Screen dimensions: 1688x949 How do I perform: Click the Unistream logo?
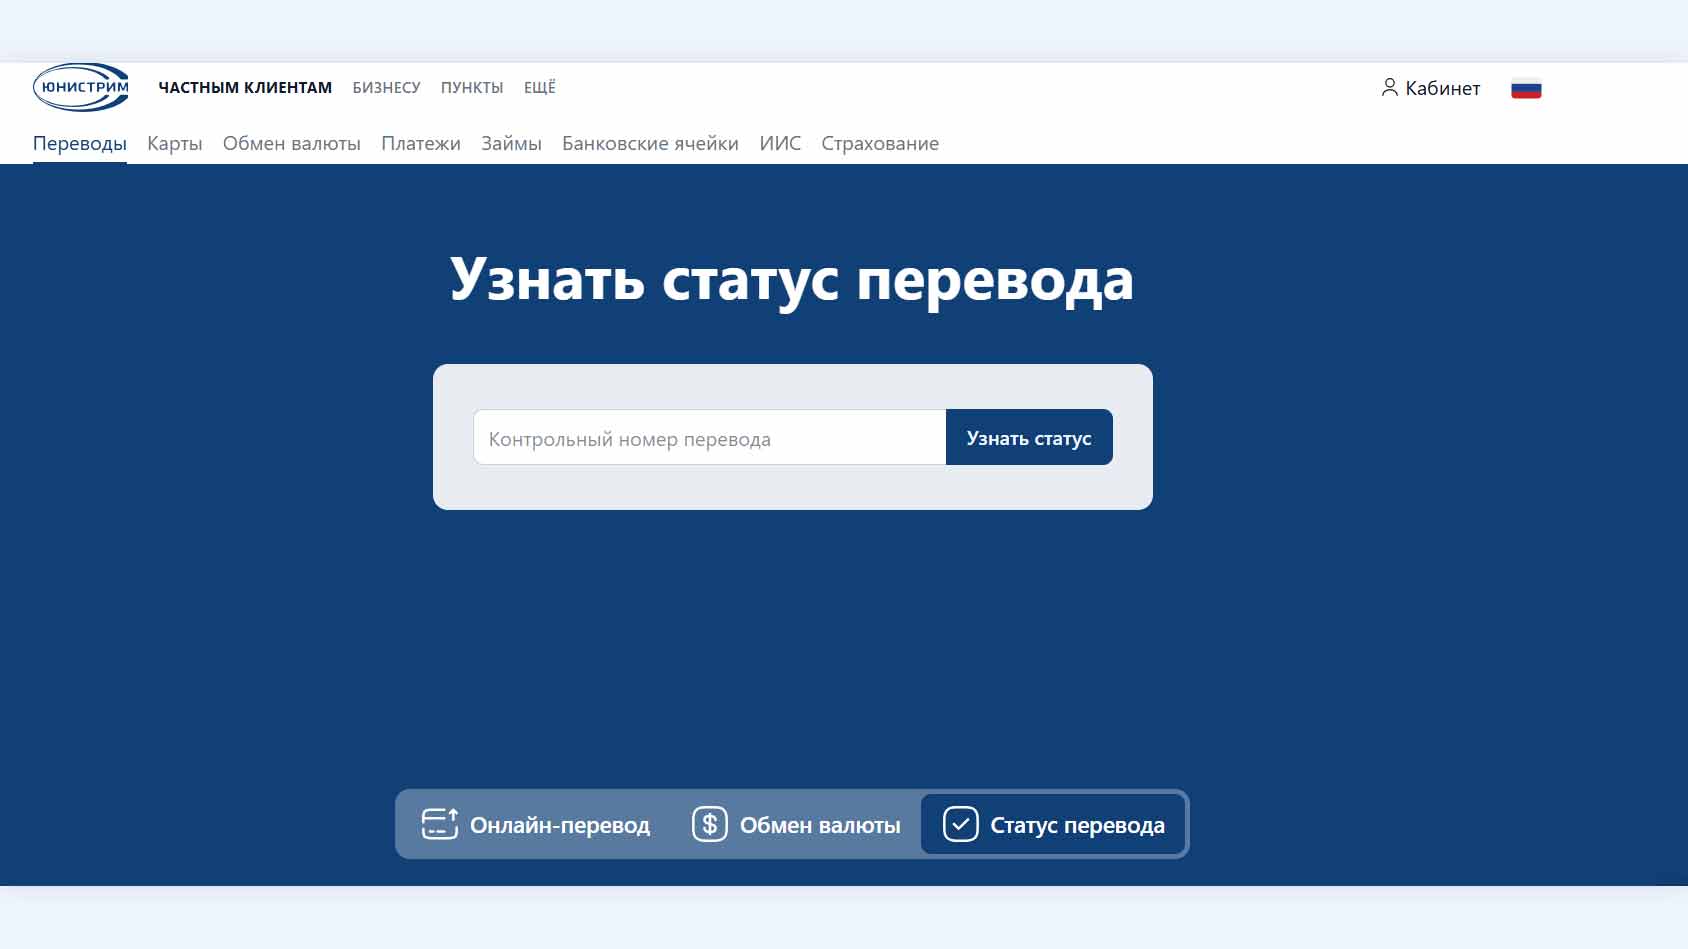pos(81,87)
